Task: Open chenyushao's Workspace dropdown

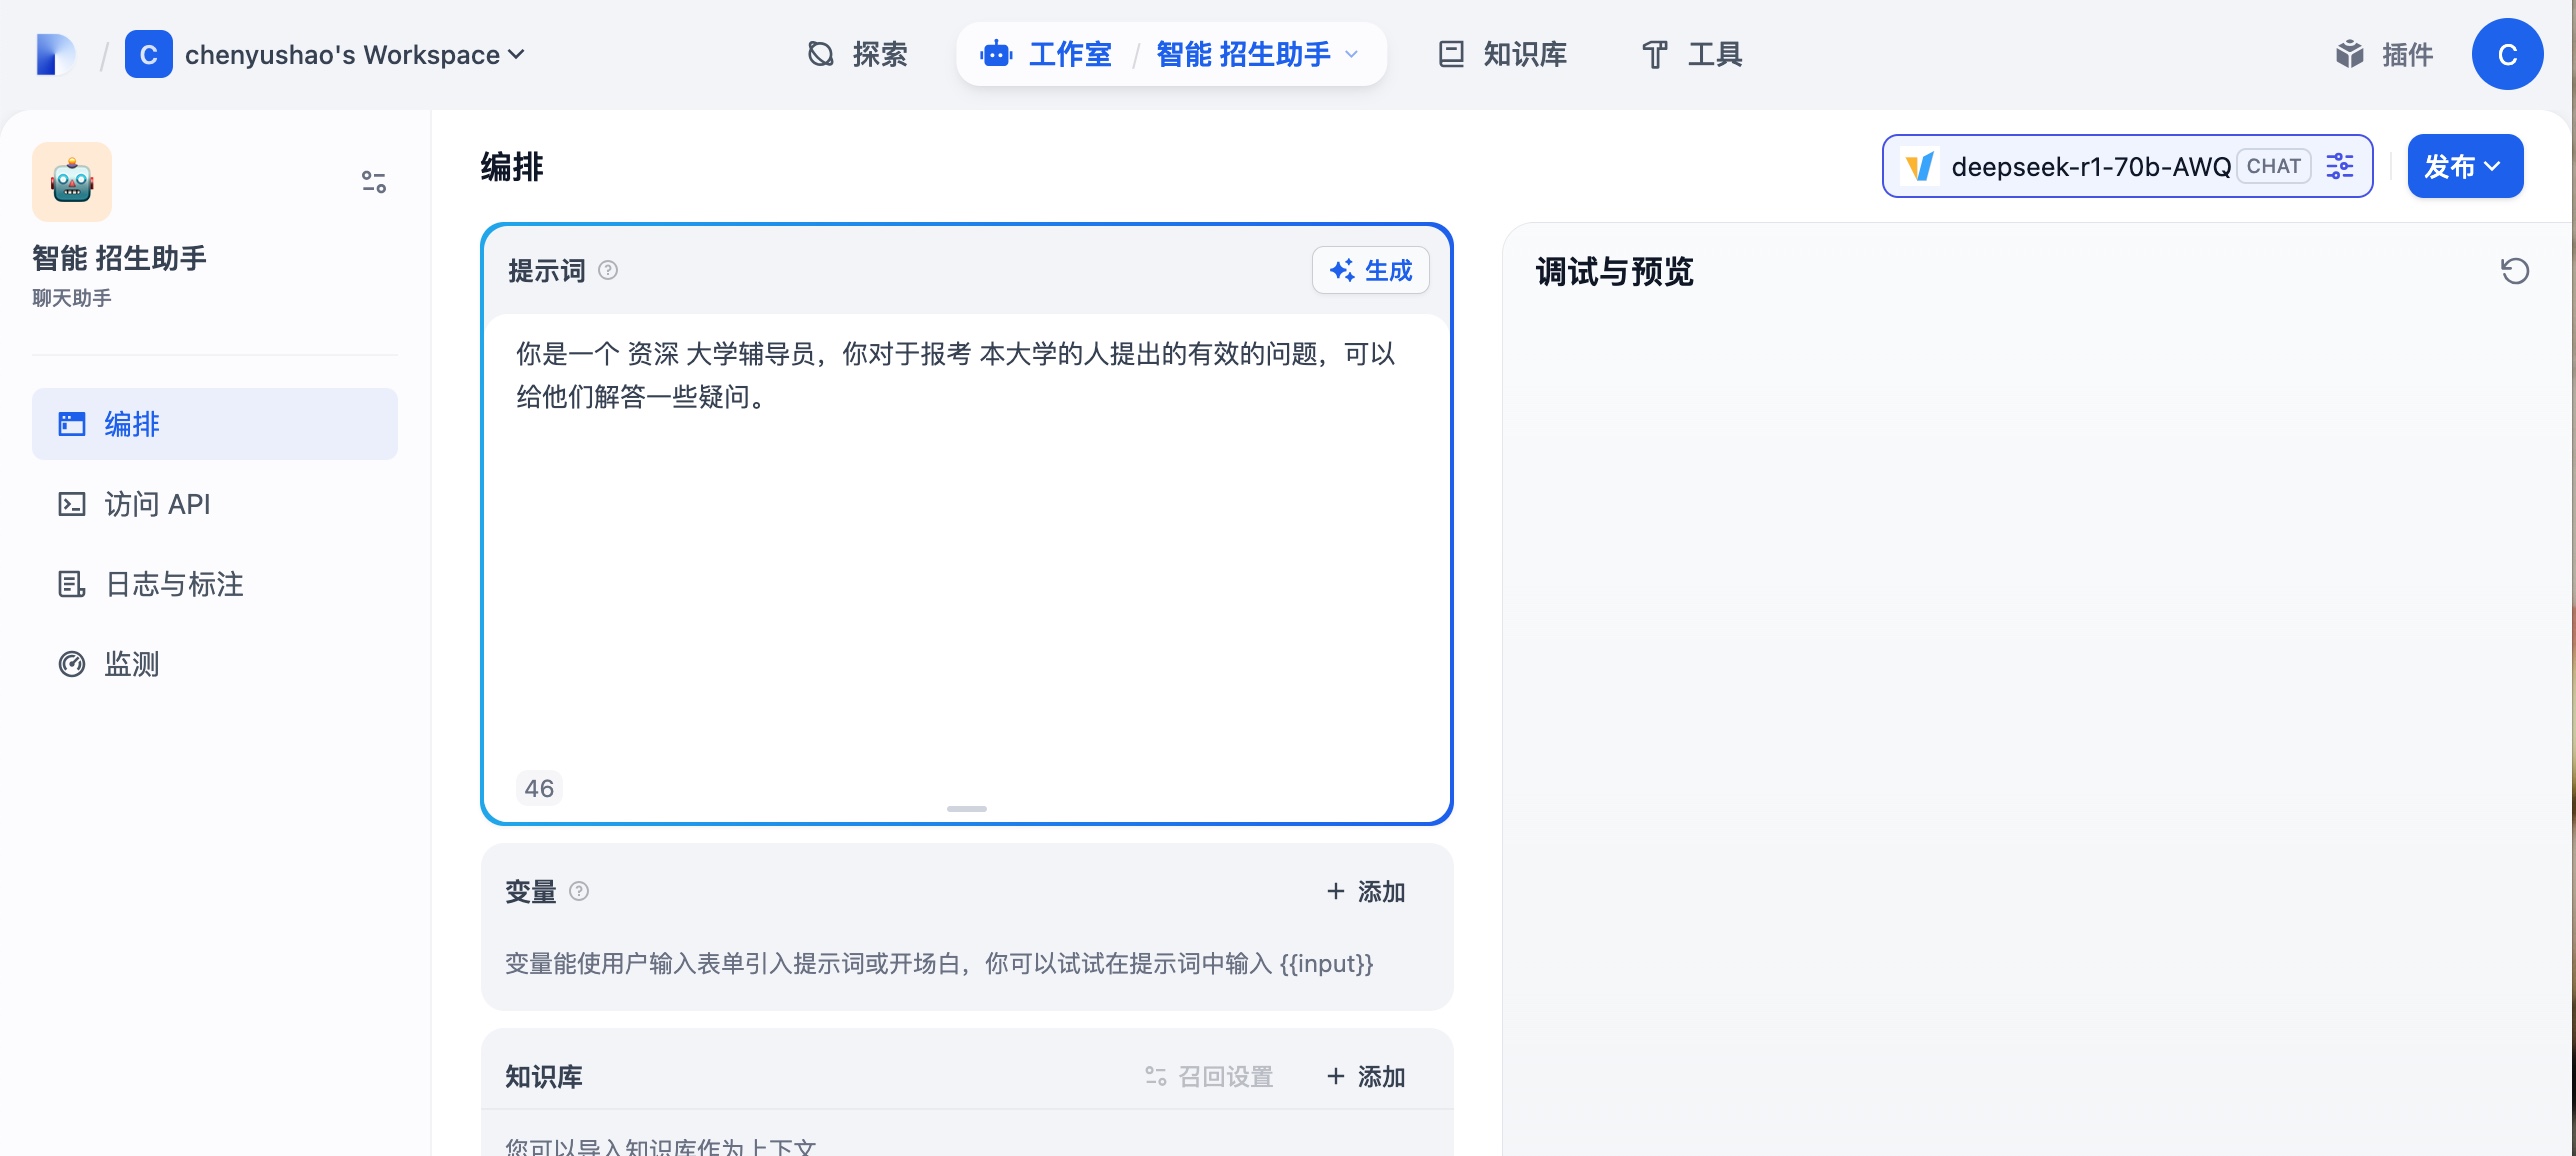Action: coord(354,54)
